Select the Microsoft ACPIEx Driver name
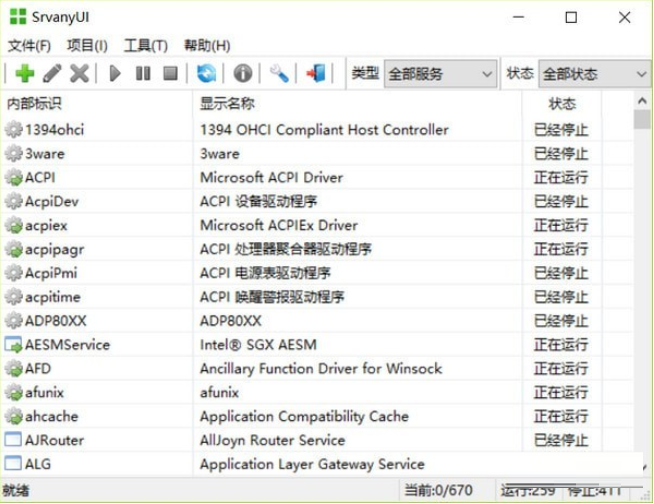The height and width of the screenshot is (504, 654). (279, 225)
